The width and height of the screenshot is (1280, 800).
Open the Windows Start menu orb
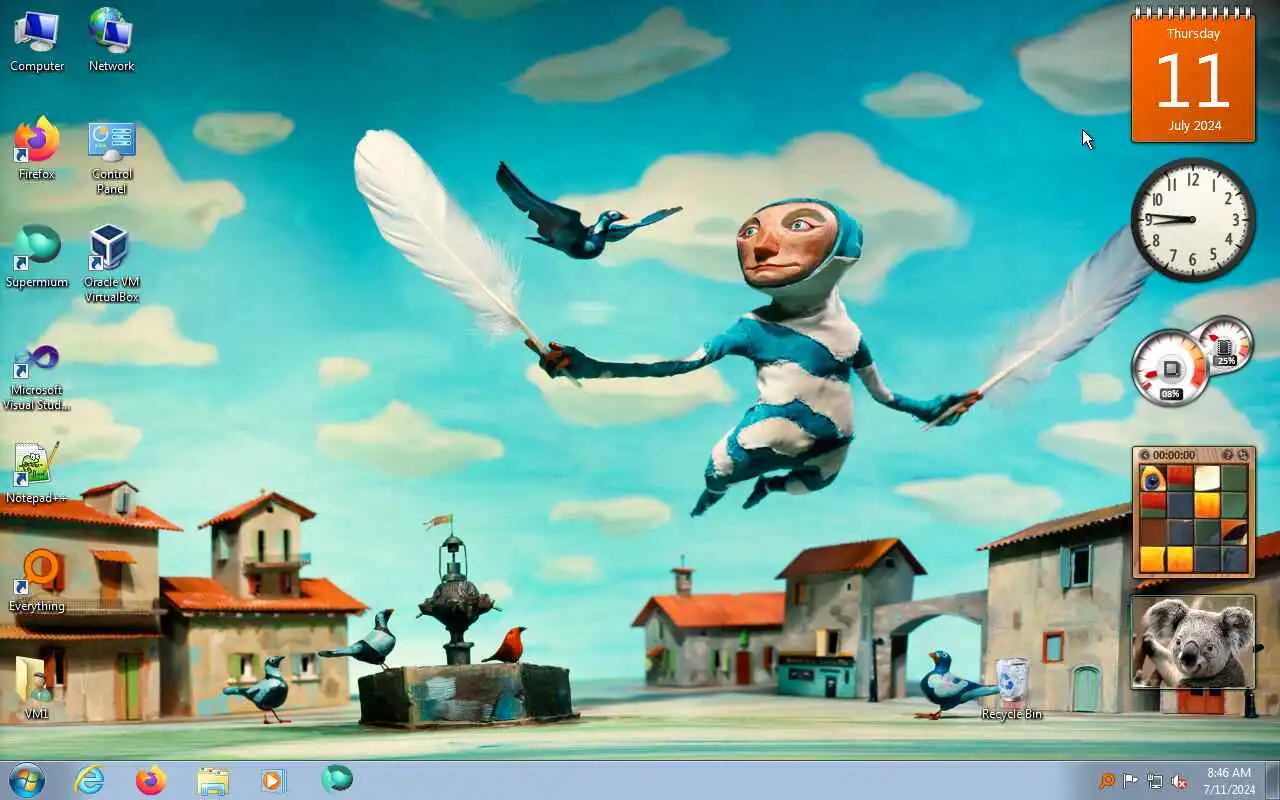coord(26,780)
